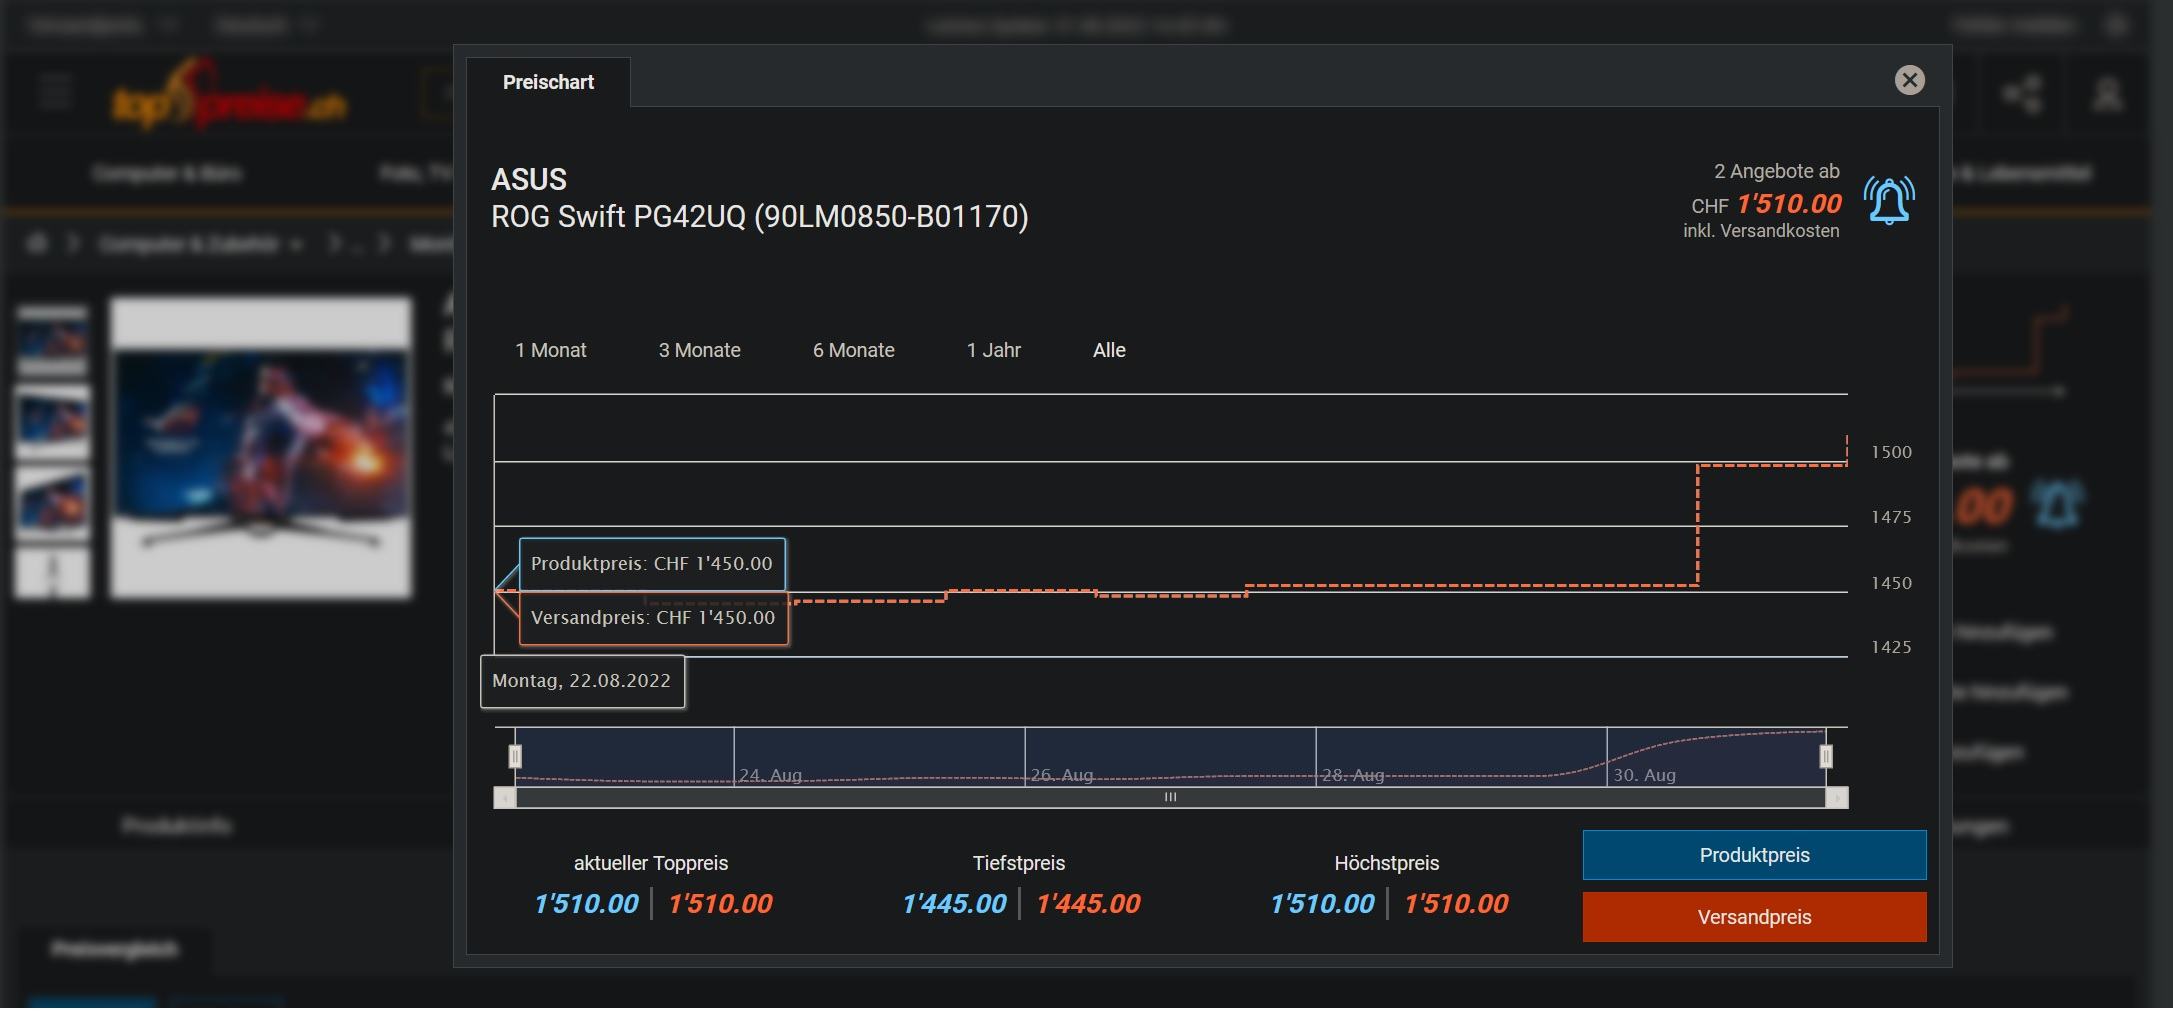Click main monitor product image in background
The height and width of the screenshot is (1016, 2173).
261,447
